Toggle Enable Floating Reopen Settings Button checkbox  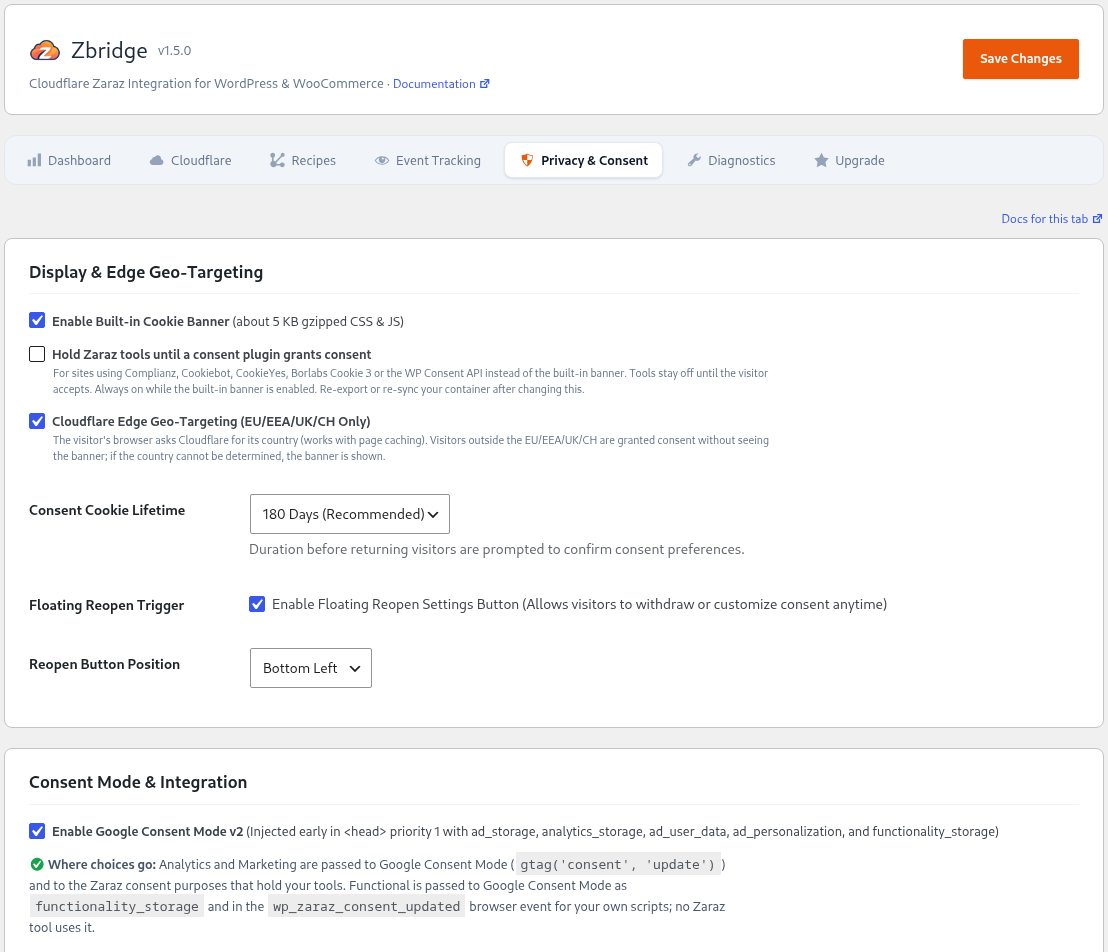coord(257,604)
